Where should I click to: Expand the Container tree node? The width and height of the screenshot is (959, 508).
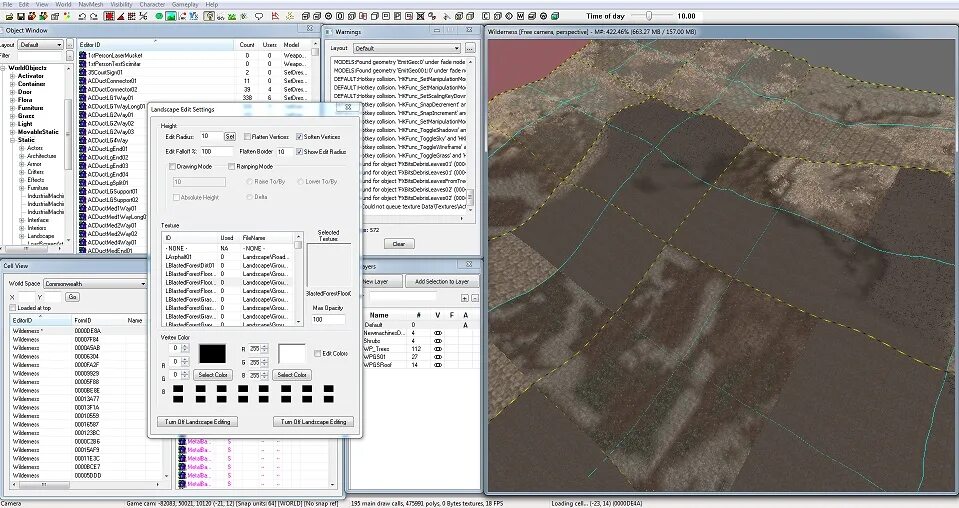click(x=12, y=84)
